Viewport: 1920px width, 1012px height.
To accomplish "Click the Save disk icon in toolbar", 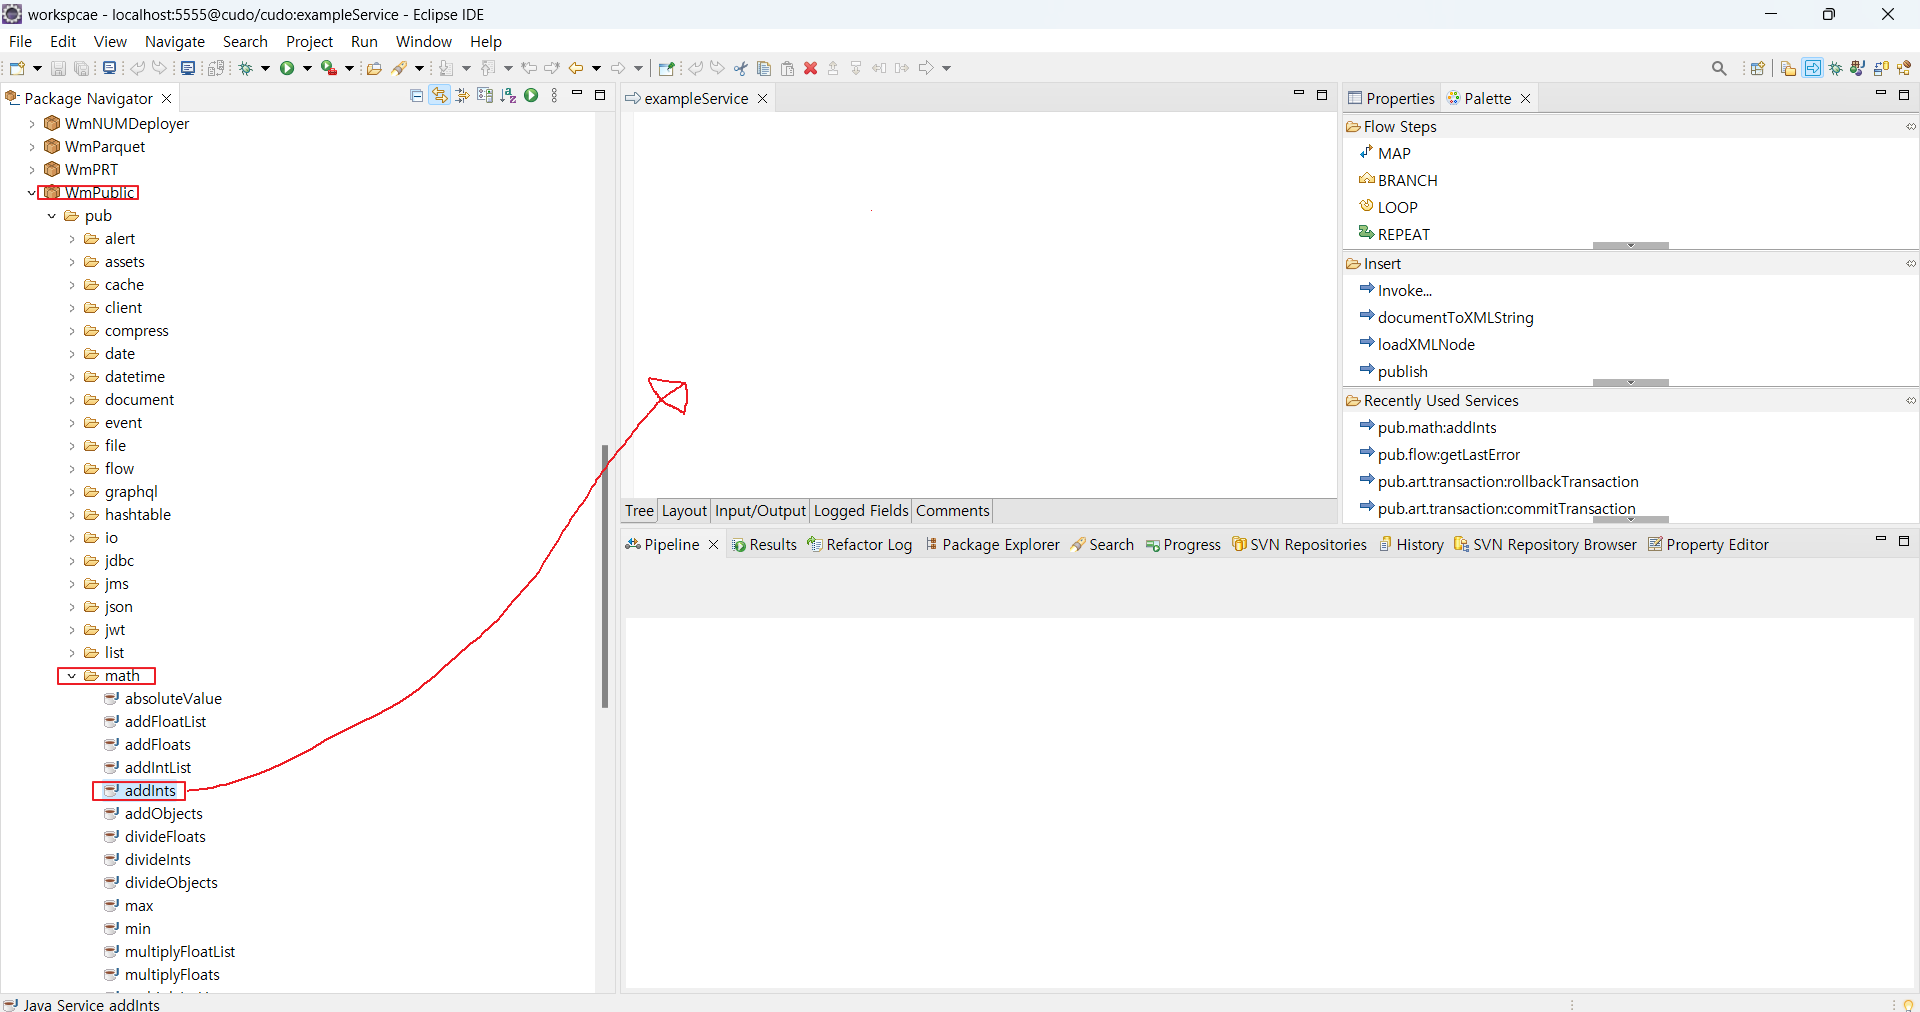I will pos(58,68).
